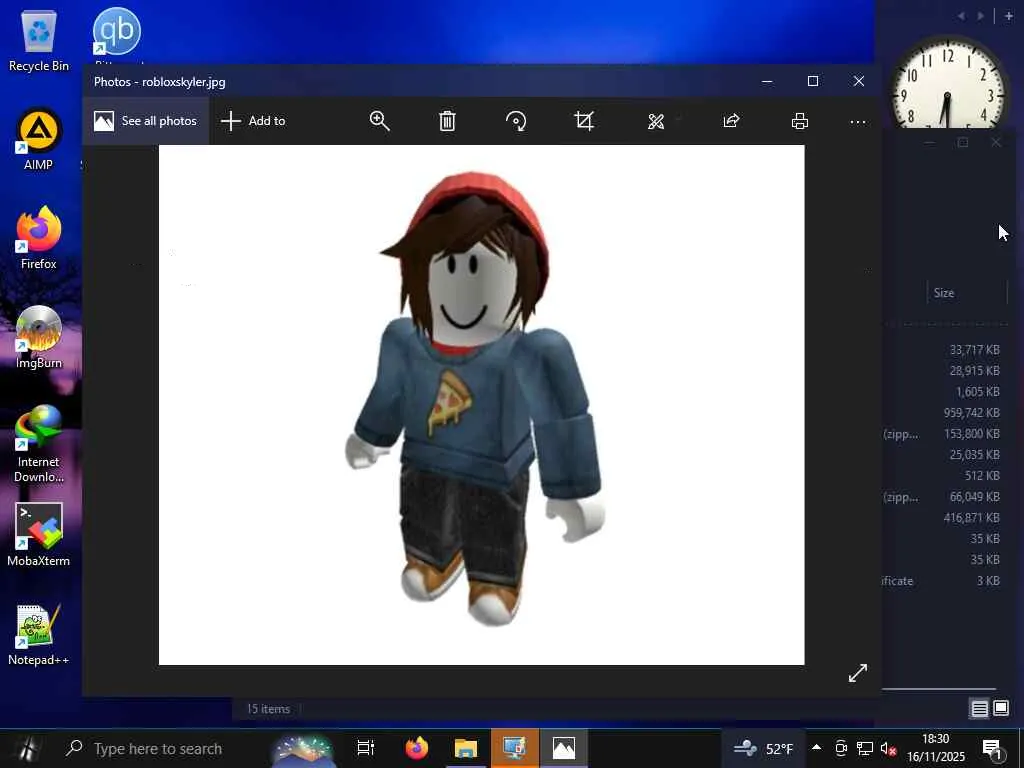Zoom in with the magnifier icon
Viewport: 1024px width, 768px height.
[379, 121]
